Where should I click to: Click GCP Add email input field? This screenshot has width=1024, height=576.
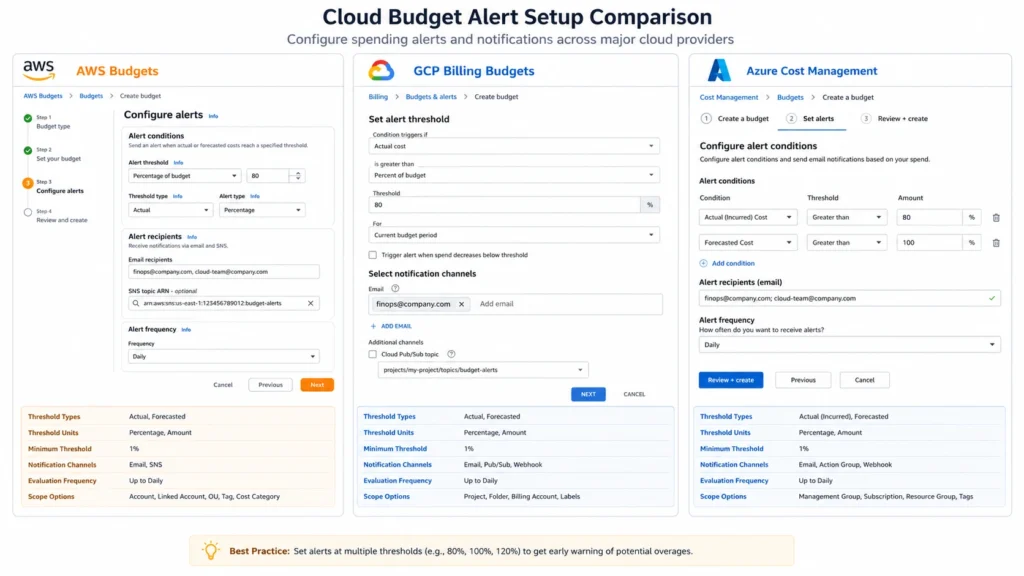(567, 304)
